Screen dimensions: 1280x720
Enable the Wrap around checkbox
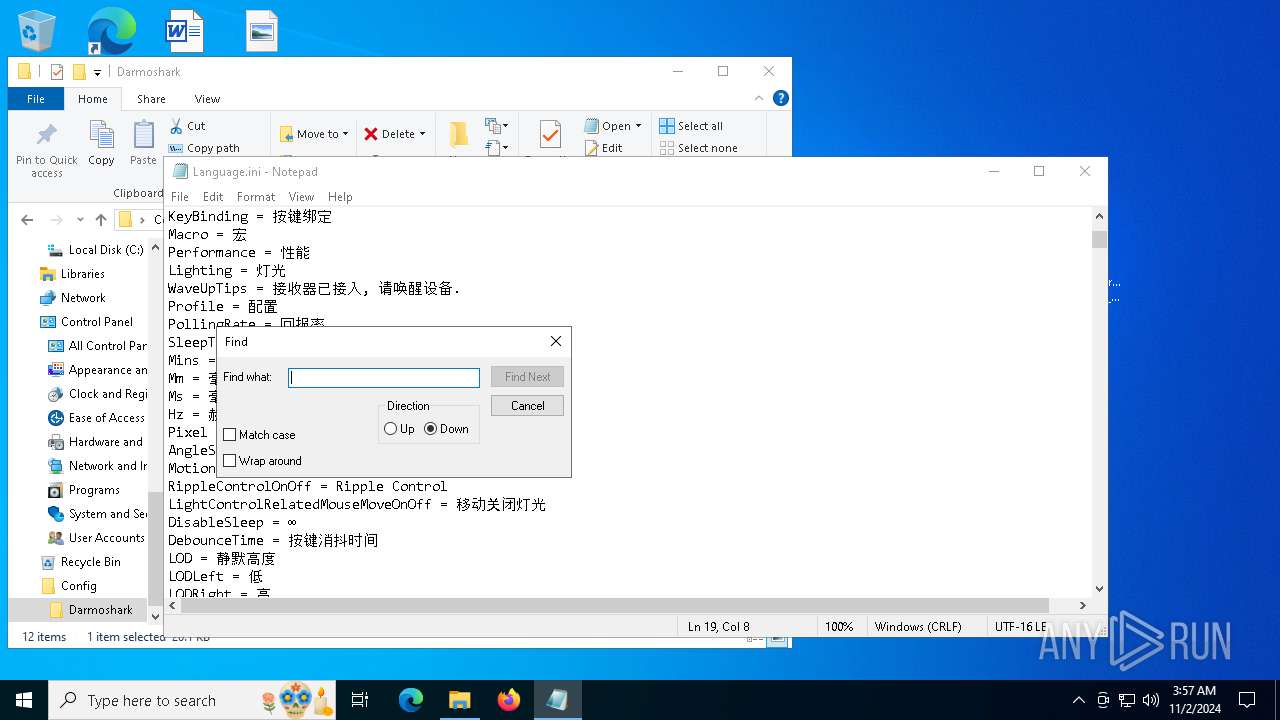tap(230, 461)
